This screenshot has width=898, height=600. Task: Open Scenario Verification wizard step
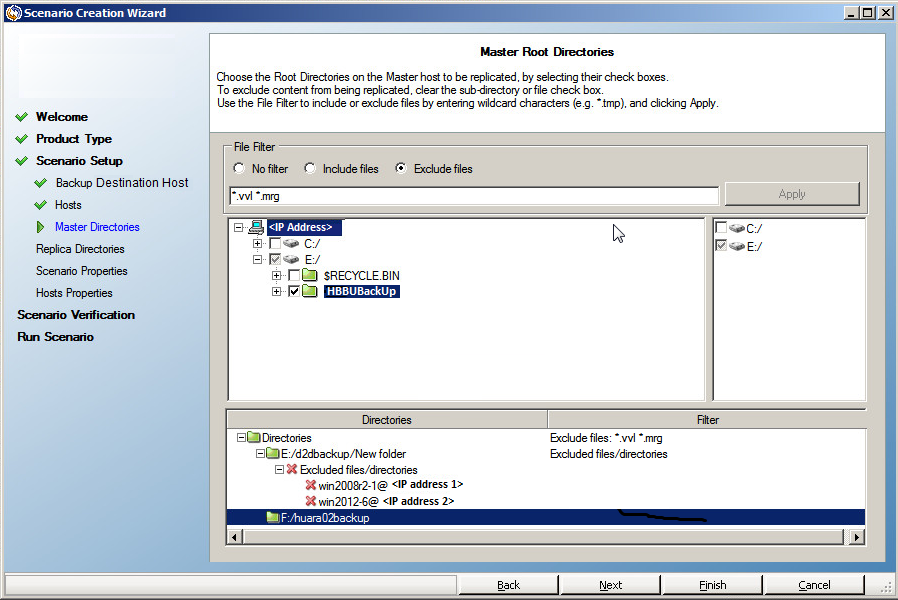click(x=76, y=315)
